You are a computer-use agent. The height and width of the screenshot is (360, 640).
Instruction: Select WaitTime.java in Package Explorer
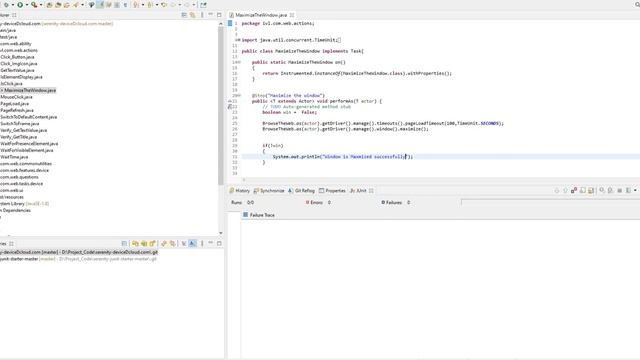14,157
